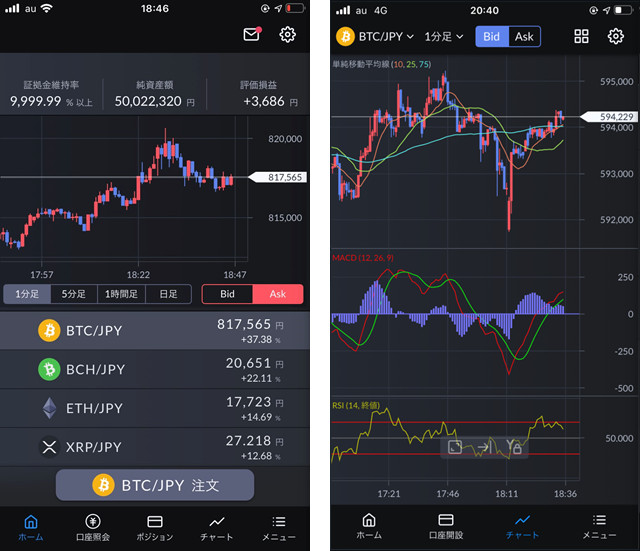The height and width of the screenshot is (551, 640).
Task: Open the mail inbox with red notification dot
Action: pyautogui.click(x=251, y=35)
